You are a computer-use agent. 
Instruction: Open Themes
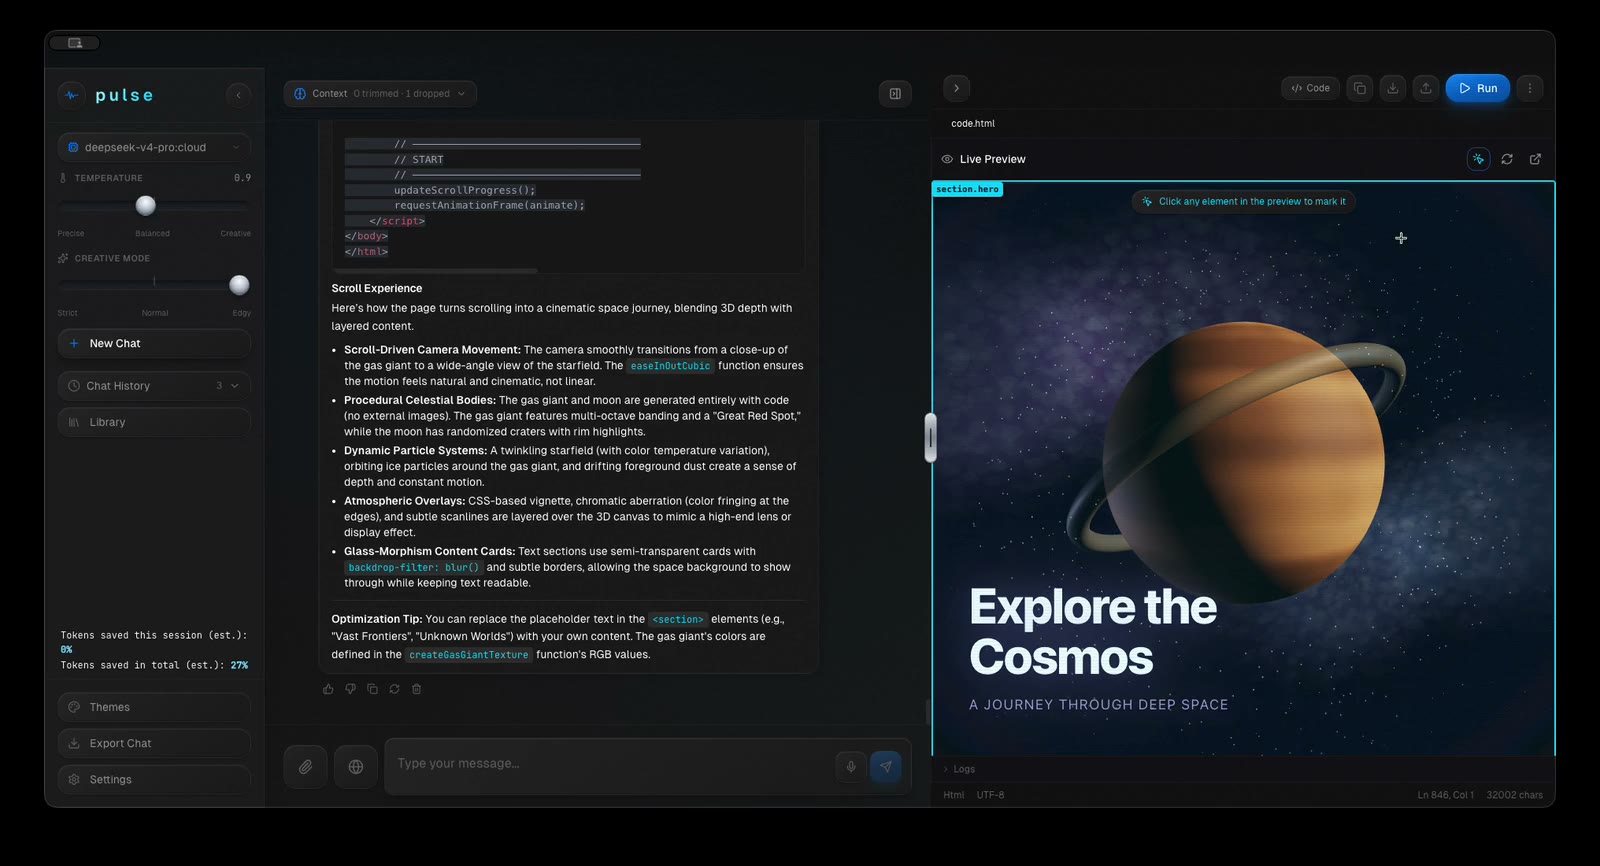(154, 707)
